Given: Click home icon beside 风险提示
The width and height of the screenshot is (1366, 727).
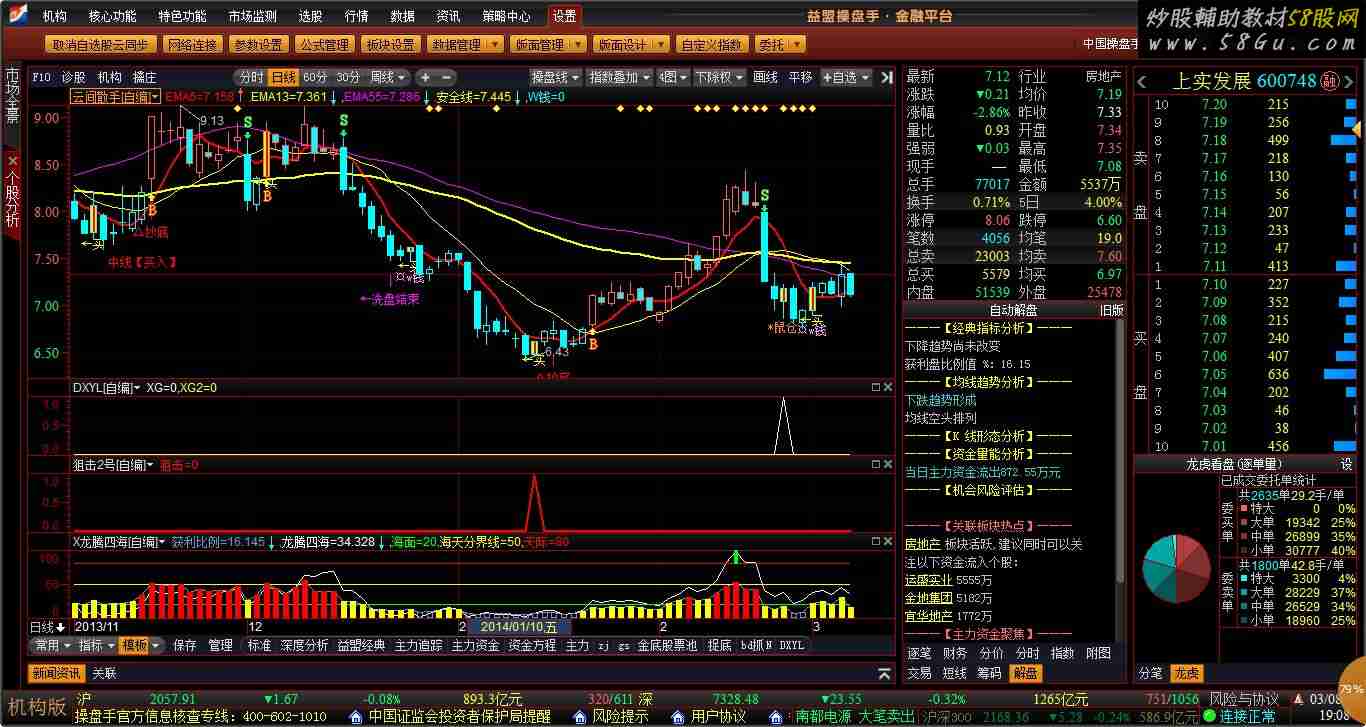Looking at the screenshot, I should [x=578, y=717].
